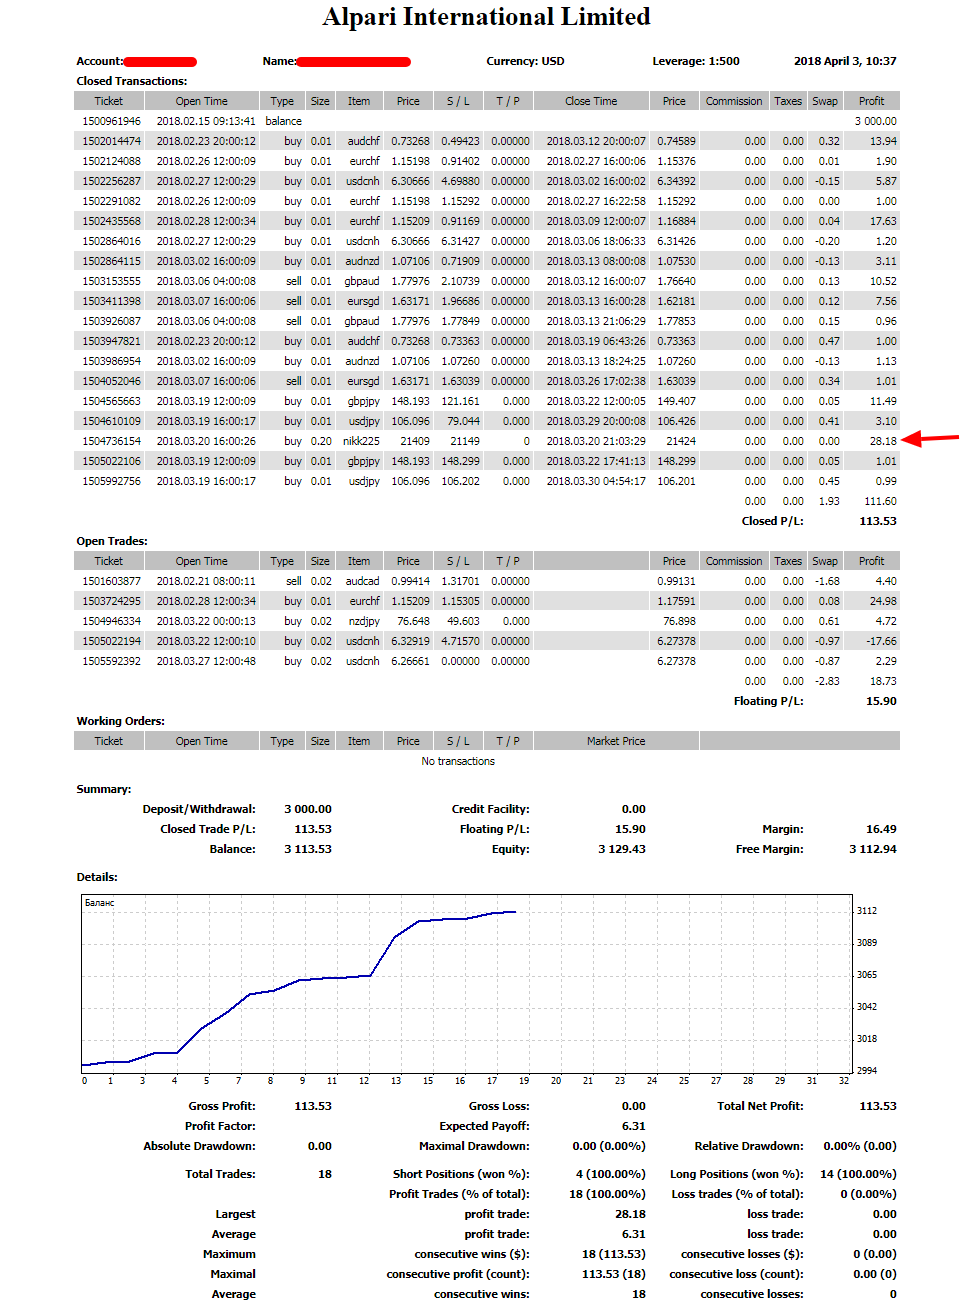Select the 'Currency: USD' text
Viewport: 968px width, 1304px height.
(x=525, y=61)
